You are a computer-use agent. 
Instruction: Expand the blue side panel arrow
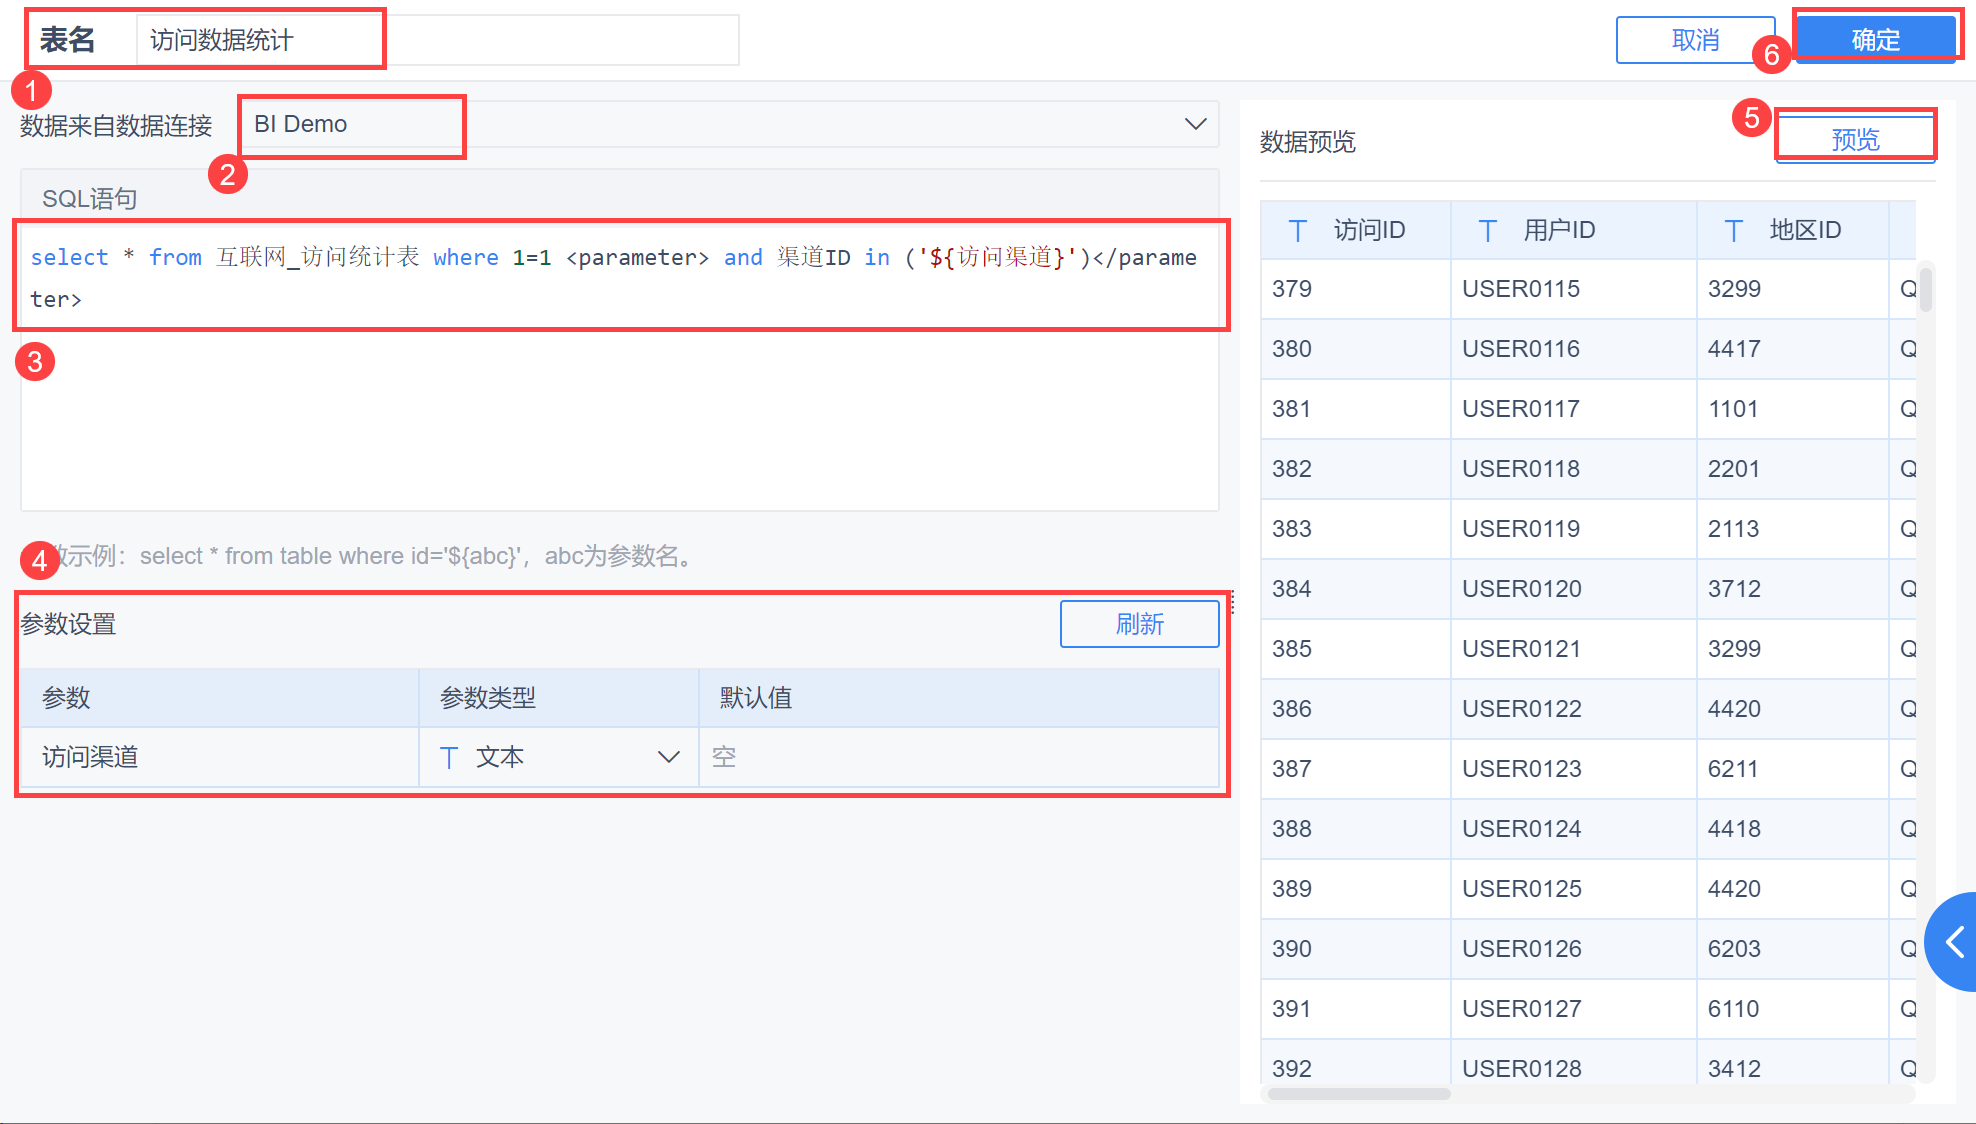pos(1955,941)
